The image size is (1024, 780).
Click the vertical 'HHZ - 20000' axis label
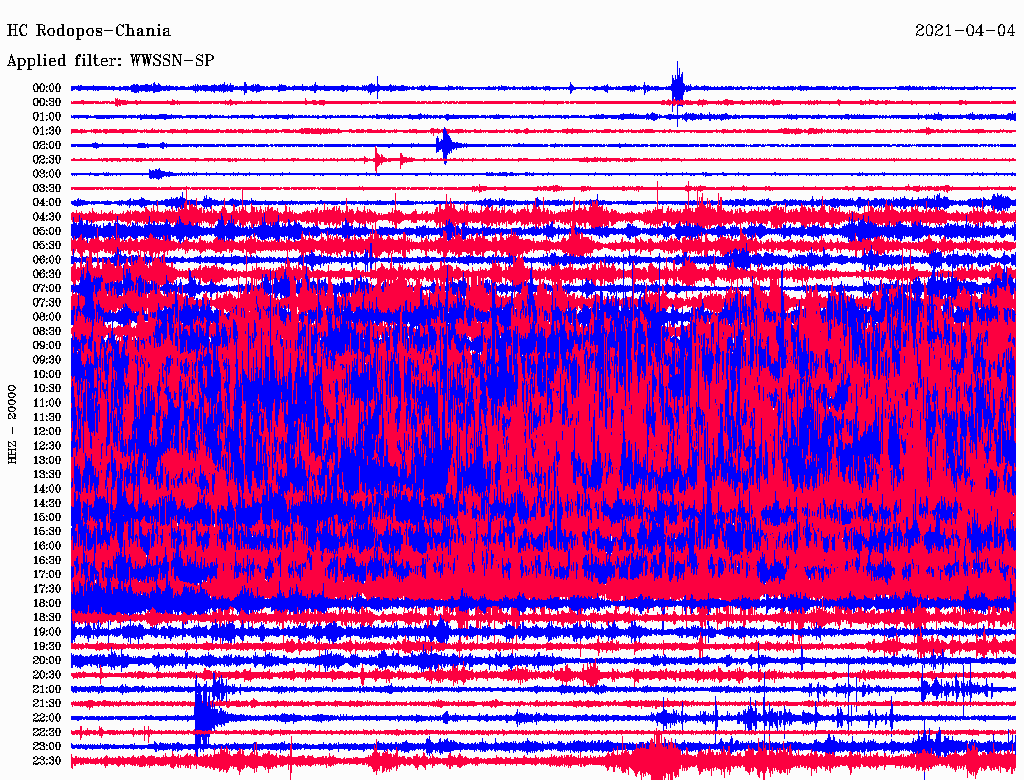[x=12, y=425]
